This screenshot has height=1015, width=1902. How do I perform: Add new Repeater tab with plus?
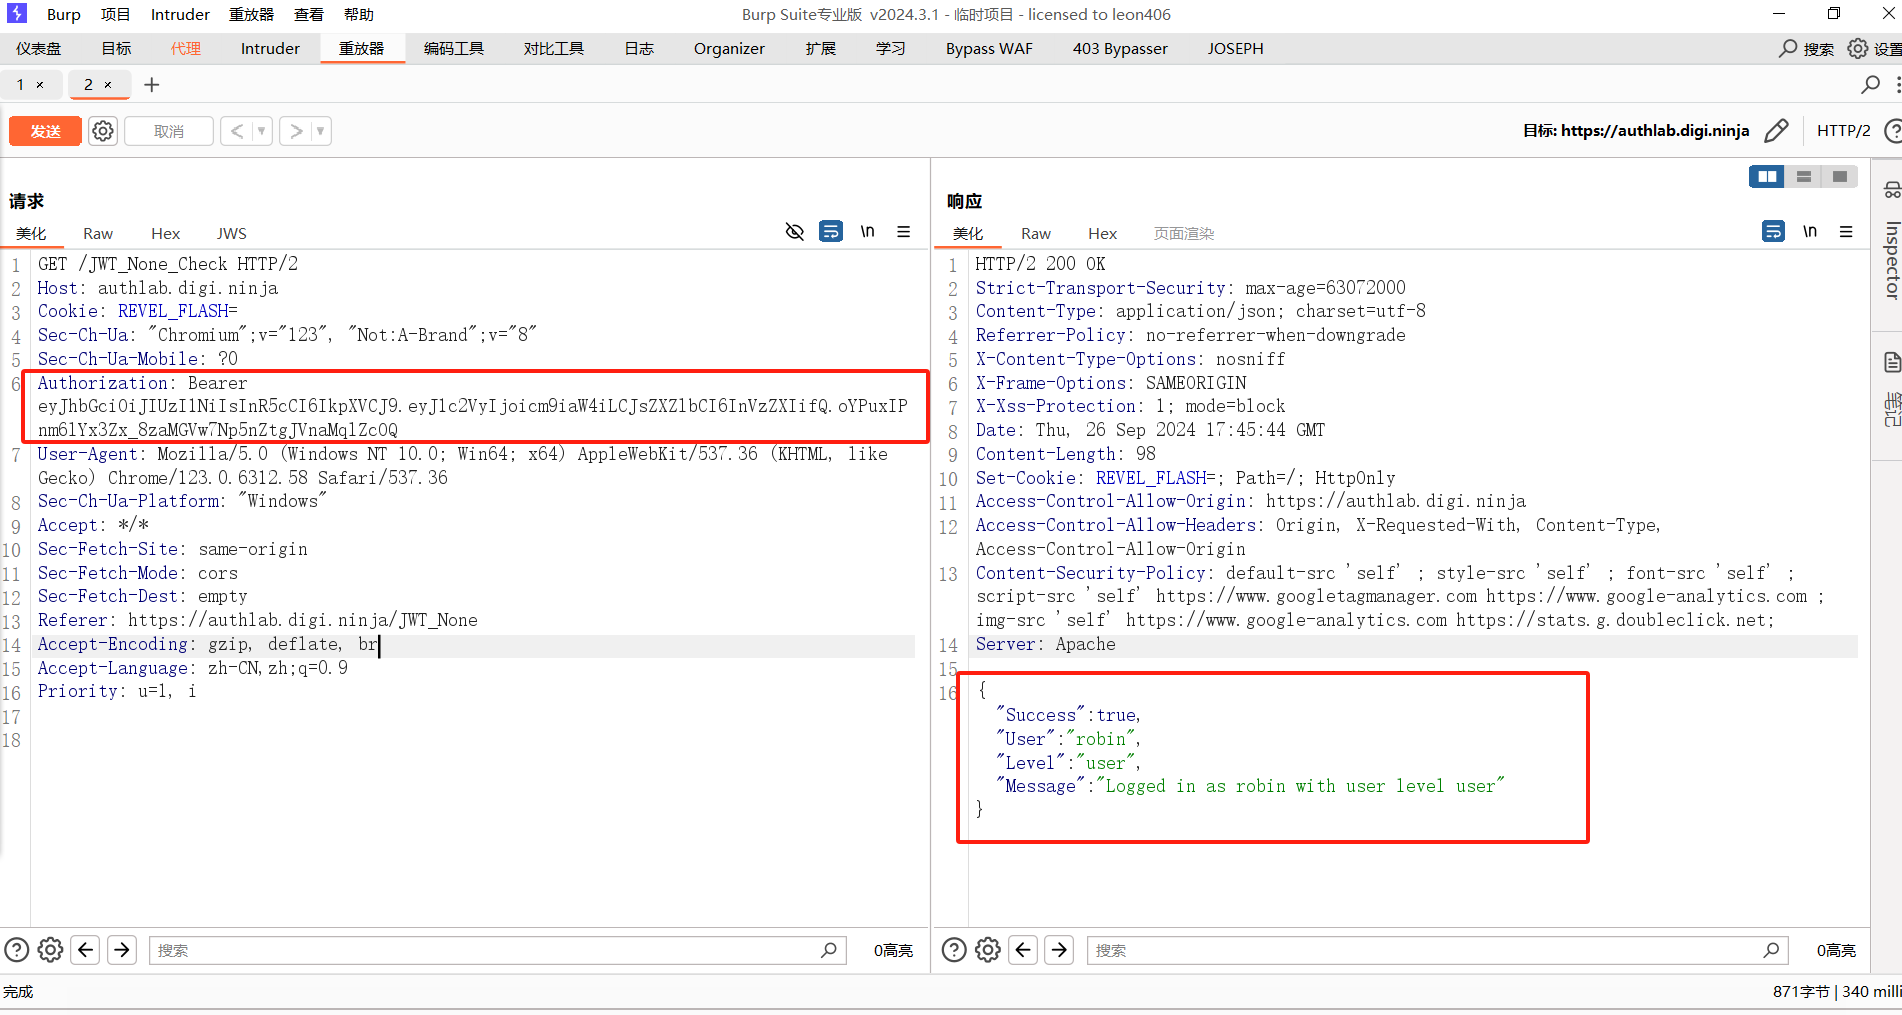[152, 85]
